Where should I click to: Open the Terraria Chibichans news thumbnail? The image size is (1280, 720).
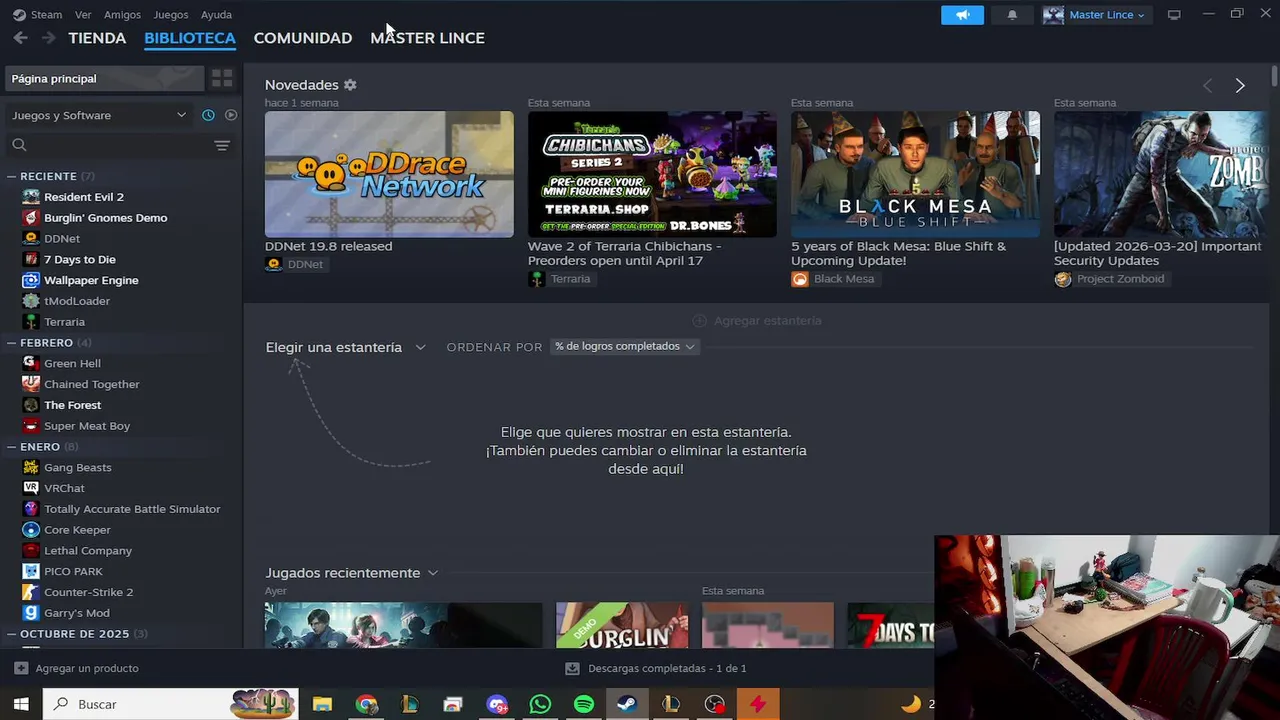[x=652, y=174]
